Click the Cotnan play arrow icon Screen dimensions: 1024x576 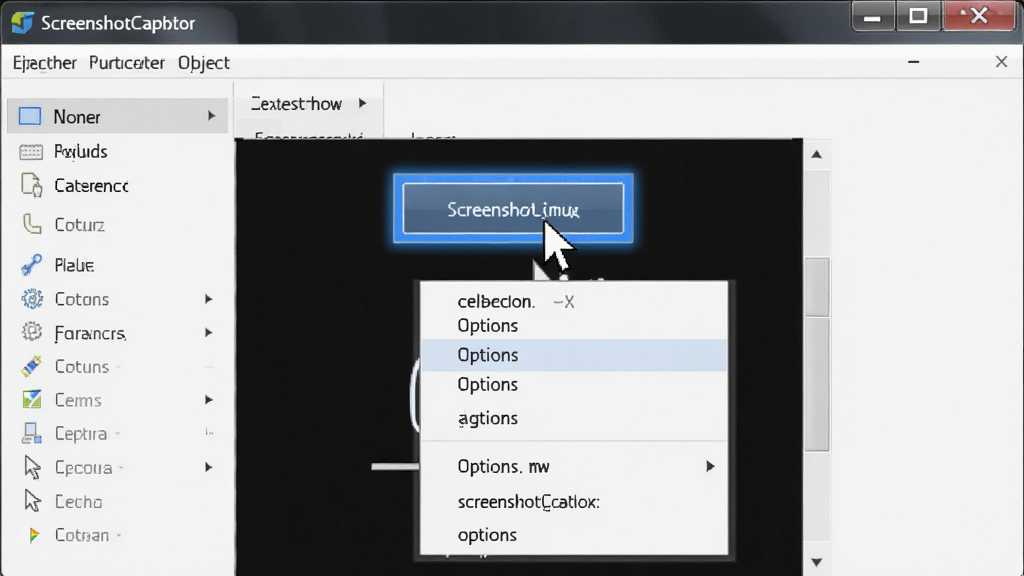click(33, 536)
